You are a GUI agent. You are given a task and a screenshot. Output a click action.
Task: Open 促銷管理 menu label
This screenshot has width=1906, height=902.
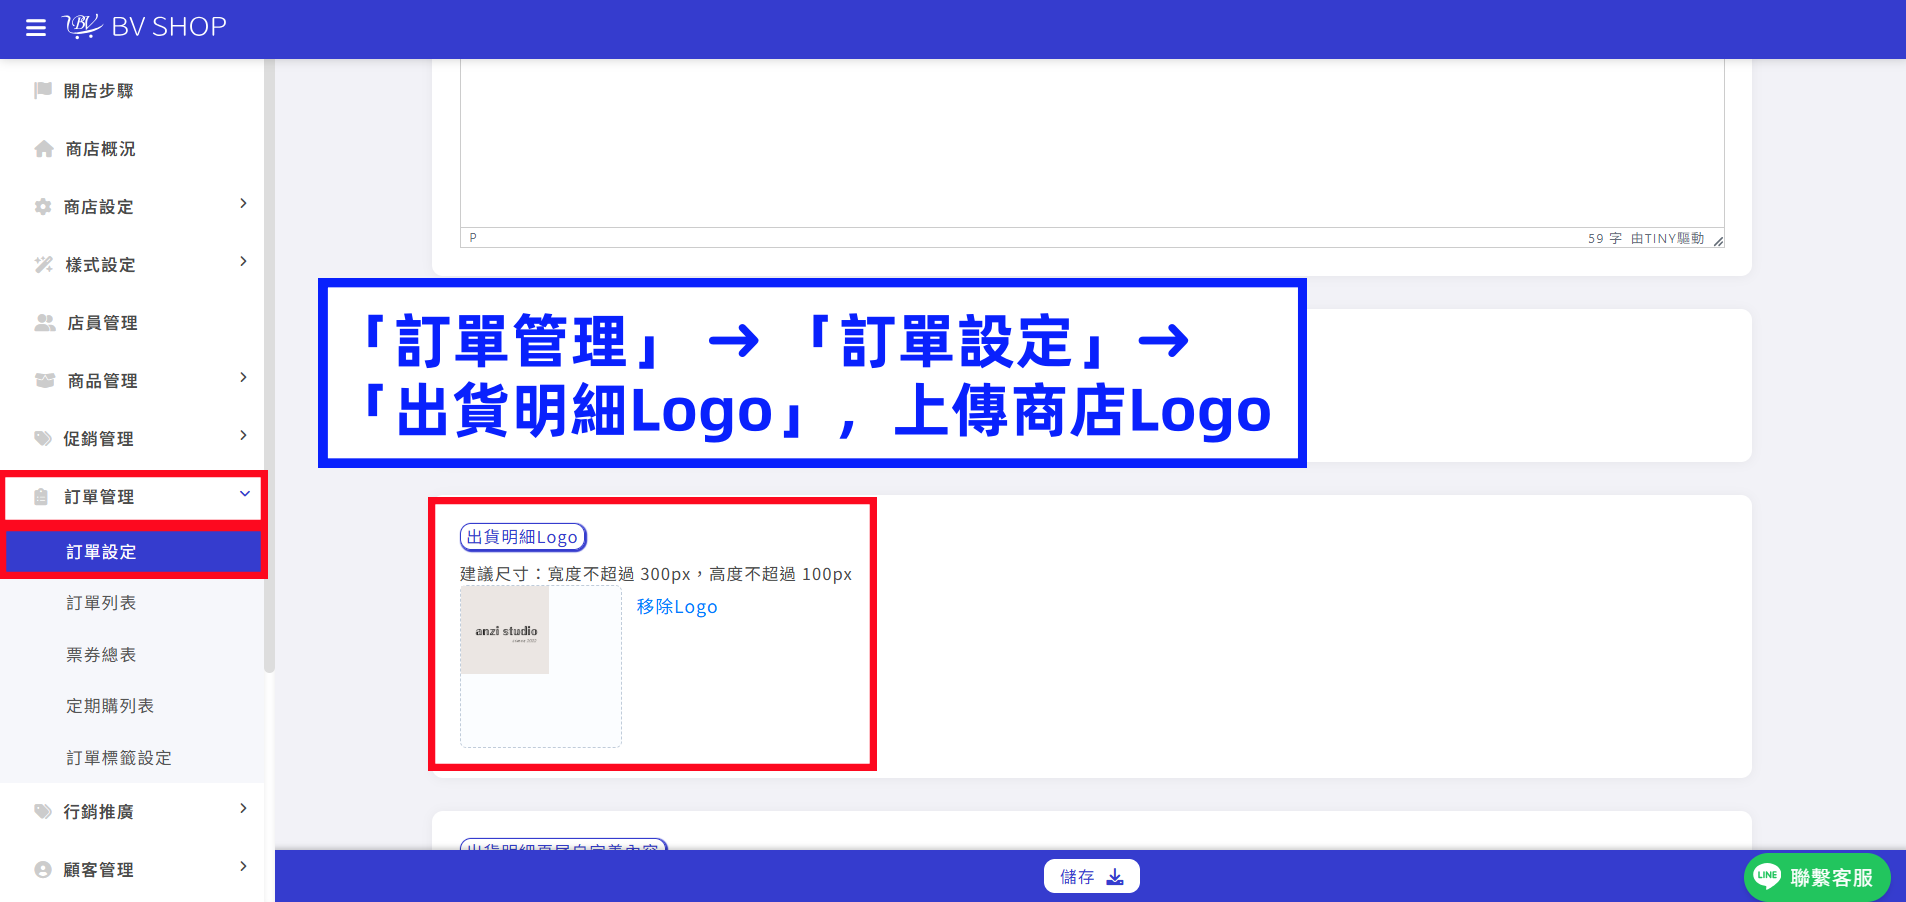(x=99, y=439)
